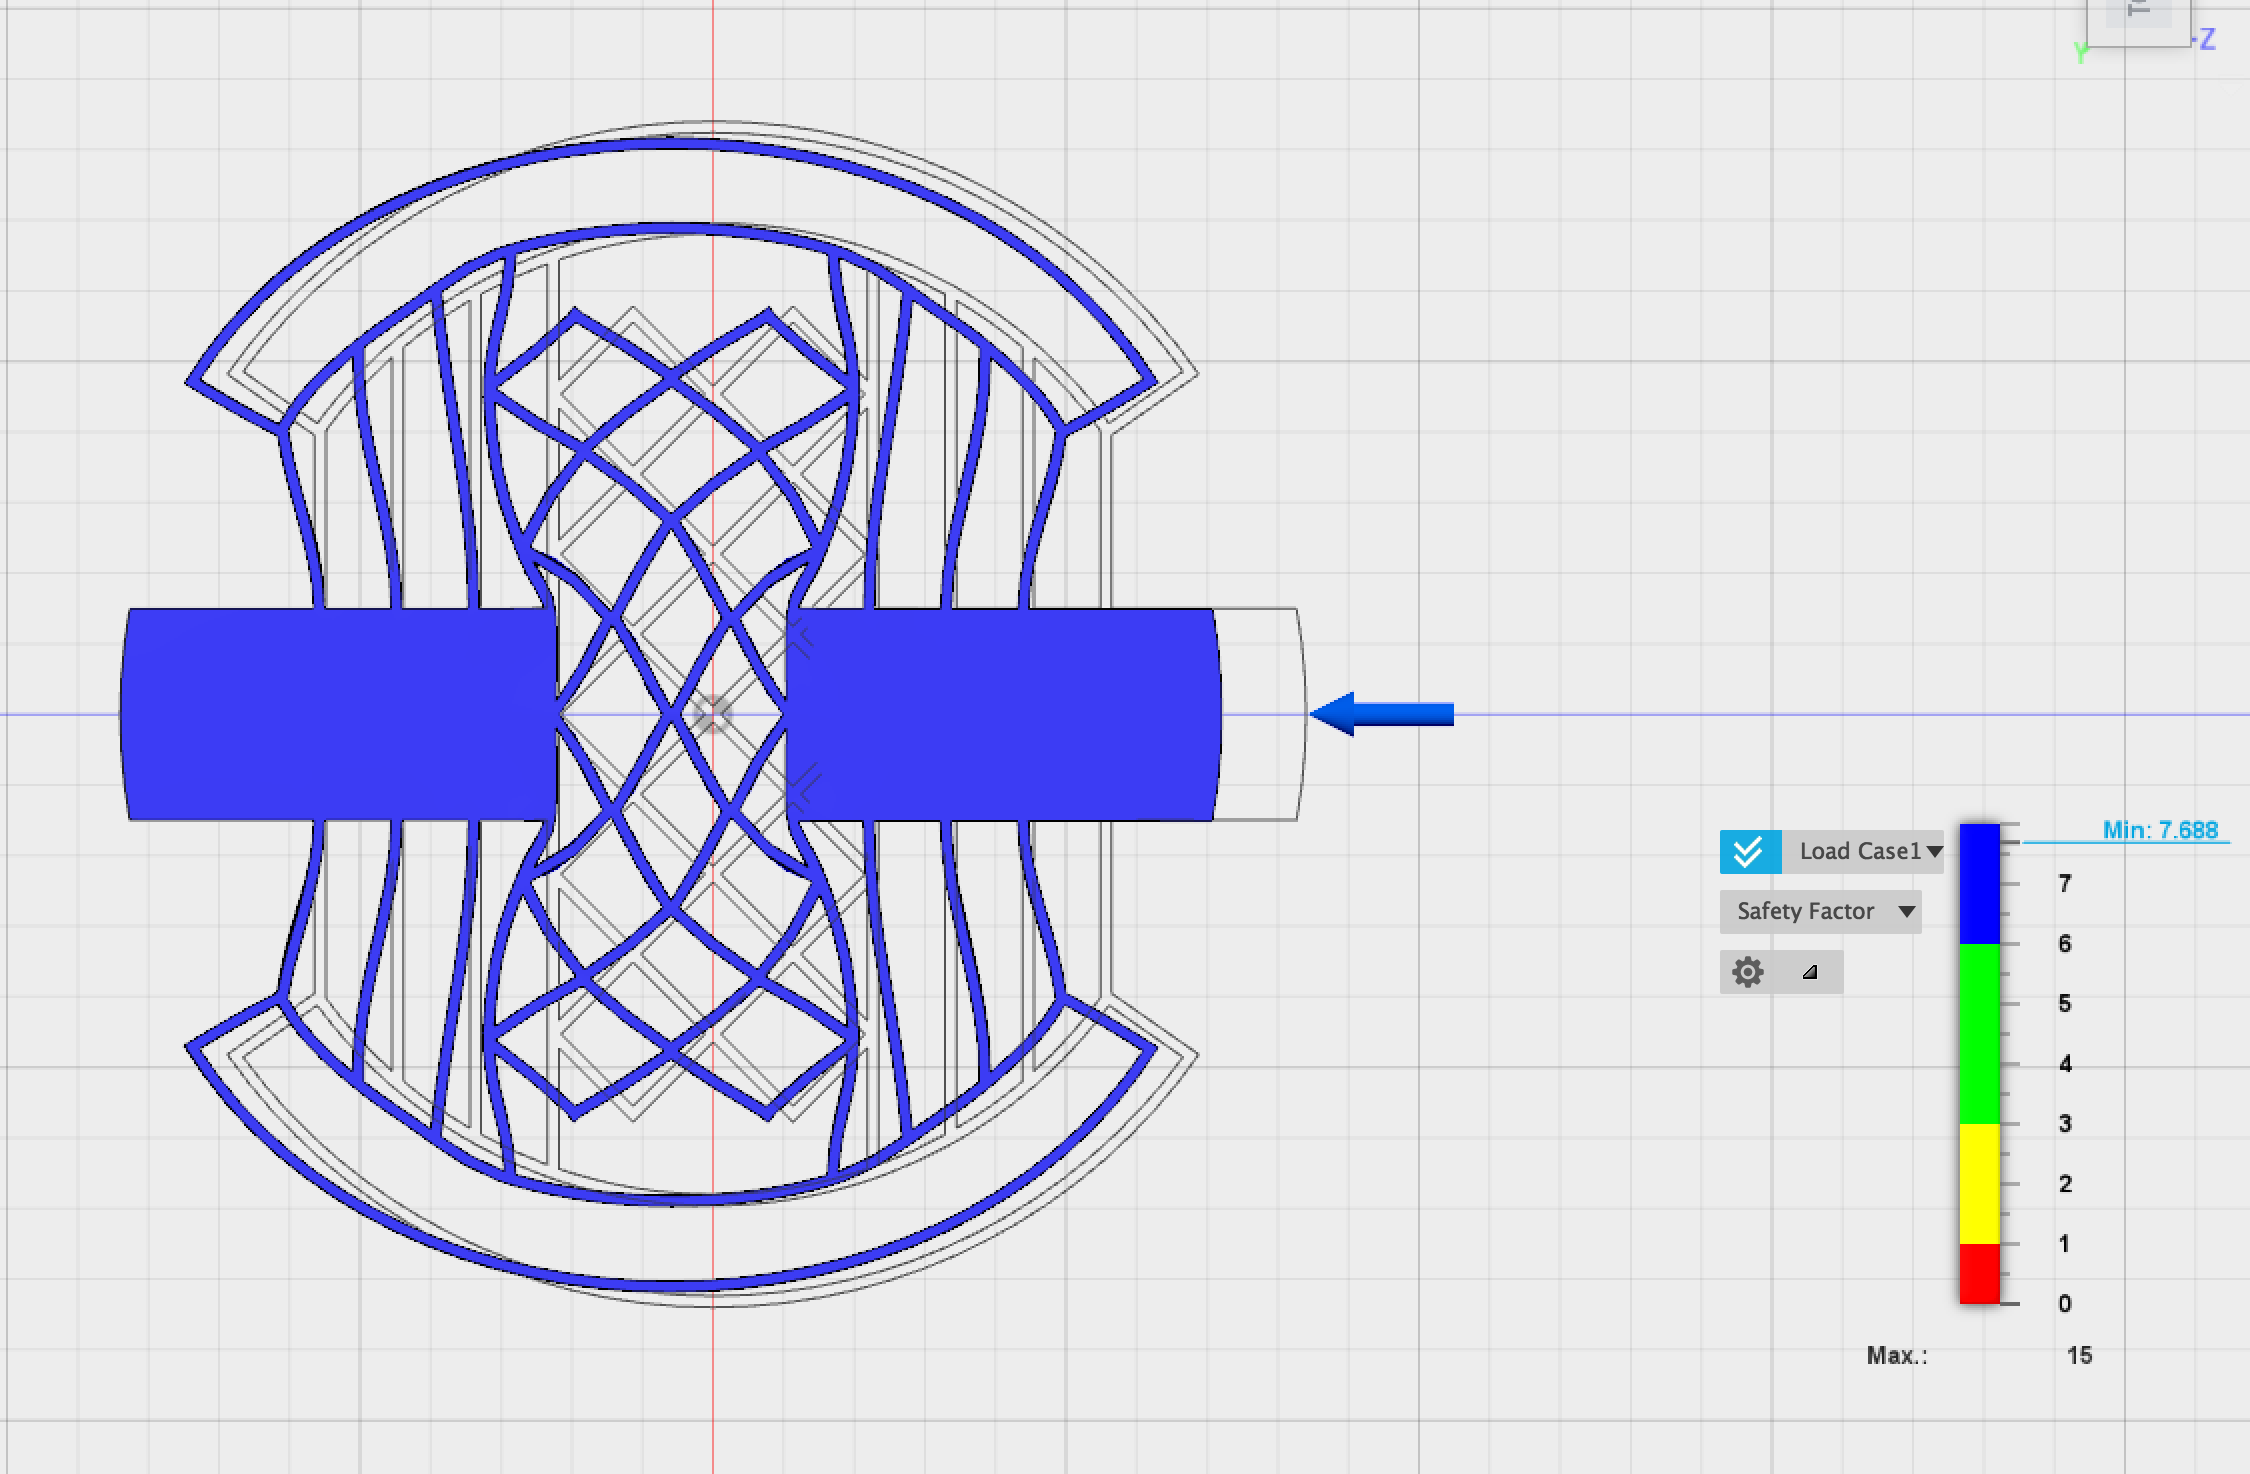This screenshot has width=2250, height=1474.
Task: Click the Y-axis orientation indicator icon
Action: click(2081, 53)
